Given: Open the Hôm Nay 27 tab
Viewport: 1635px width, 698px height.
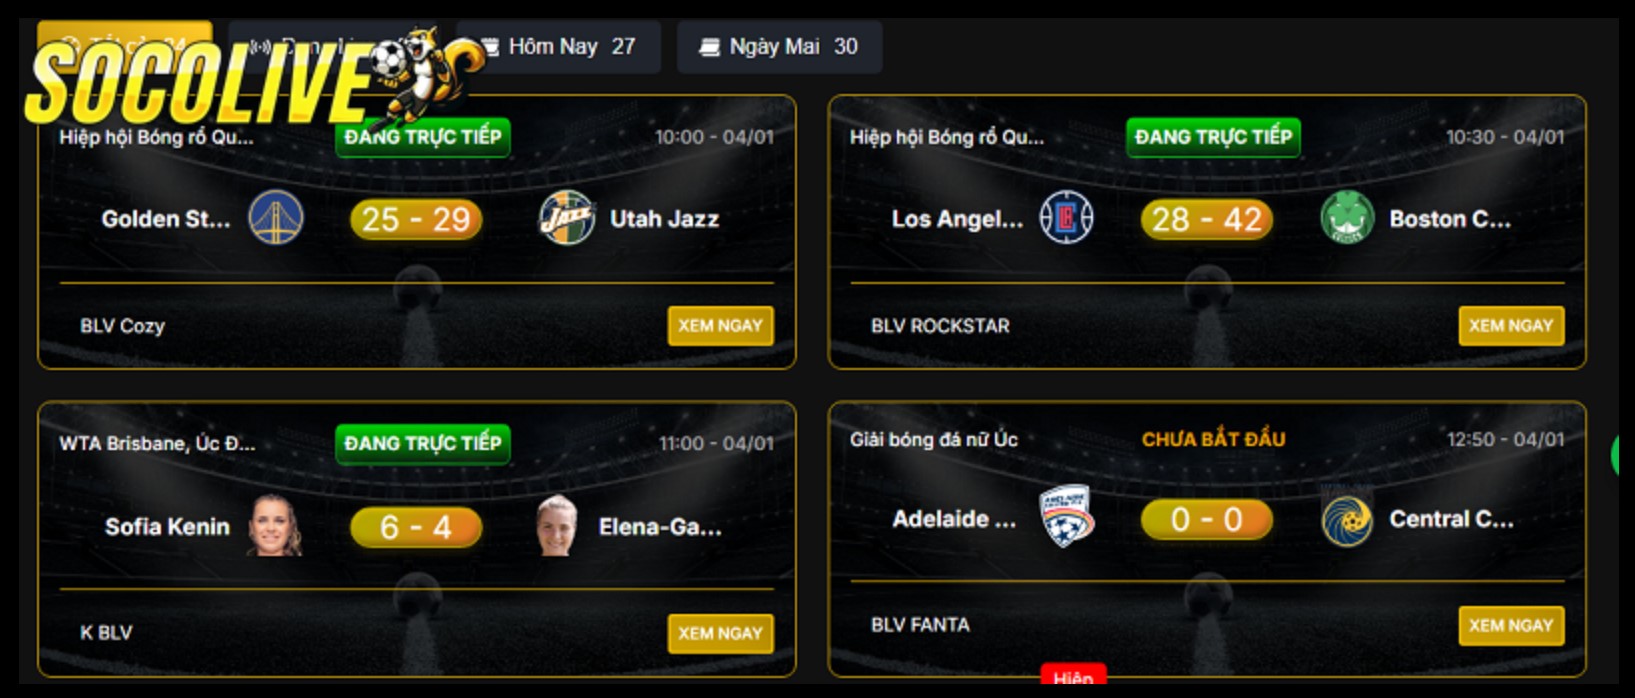Looking at the screenshot, I should pyautogui.click(x=558, y=47).
